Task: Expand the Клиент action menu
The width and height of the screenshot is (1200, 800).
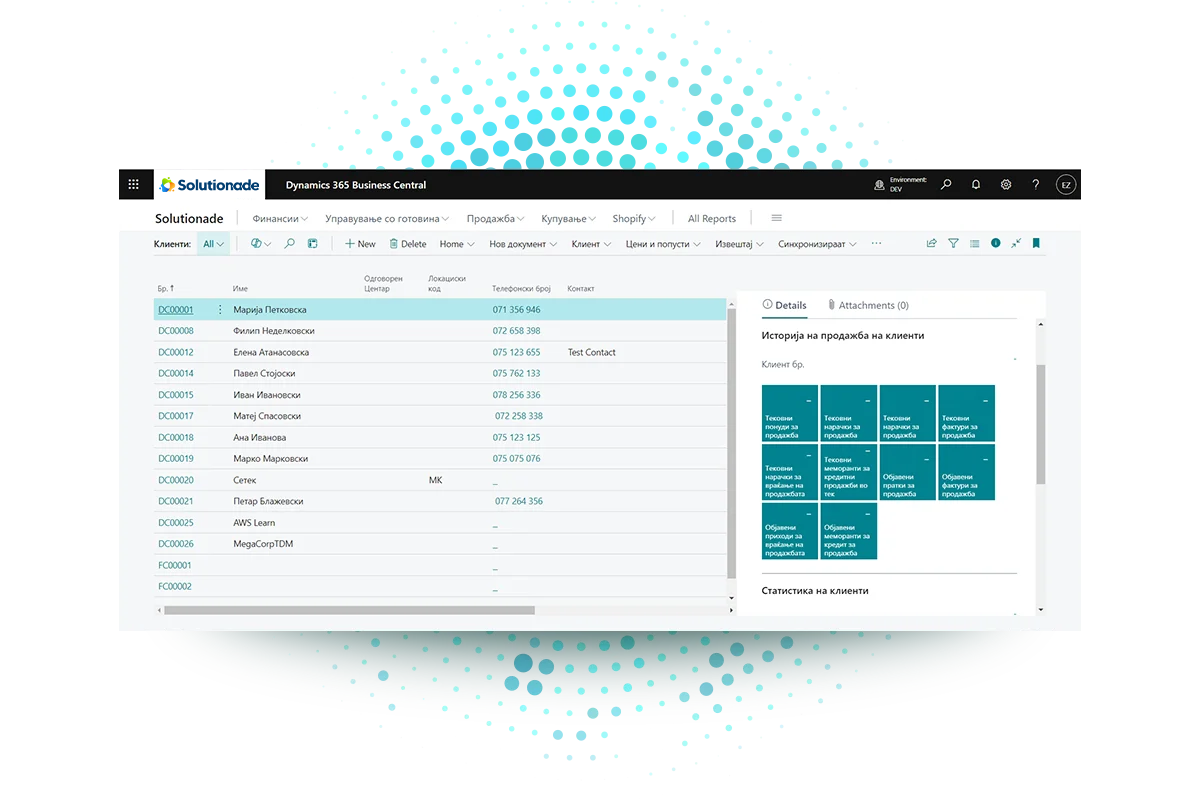Action: pos(592,243)
